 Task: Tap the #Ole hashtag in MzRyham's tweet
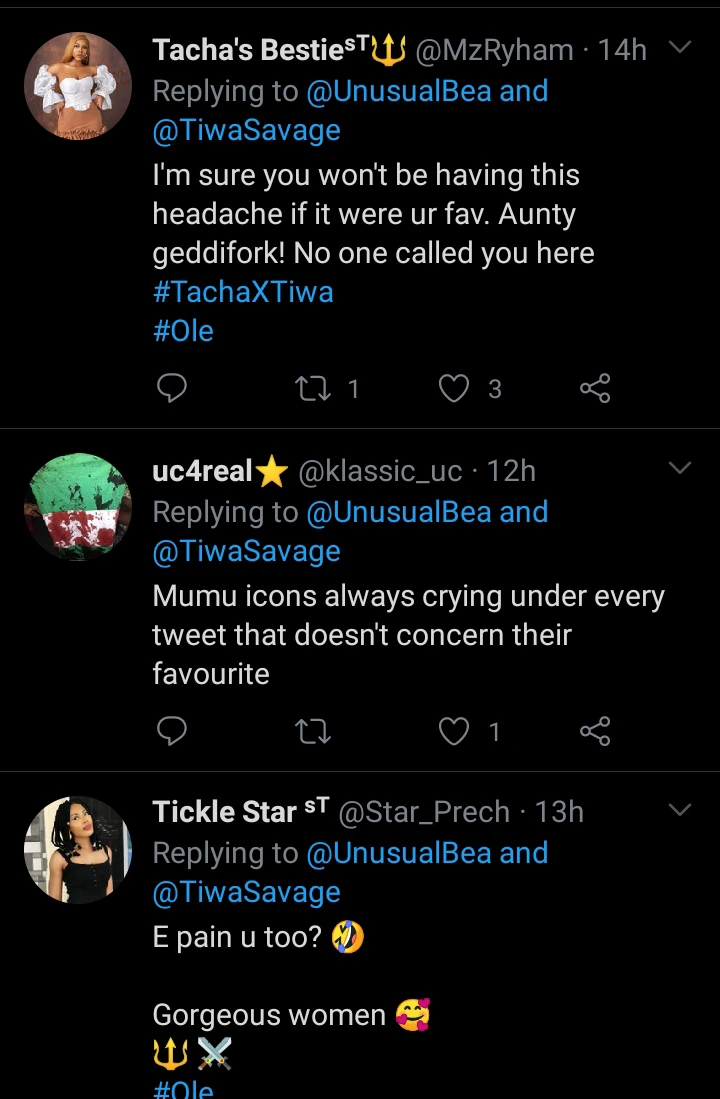183,331
